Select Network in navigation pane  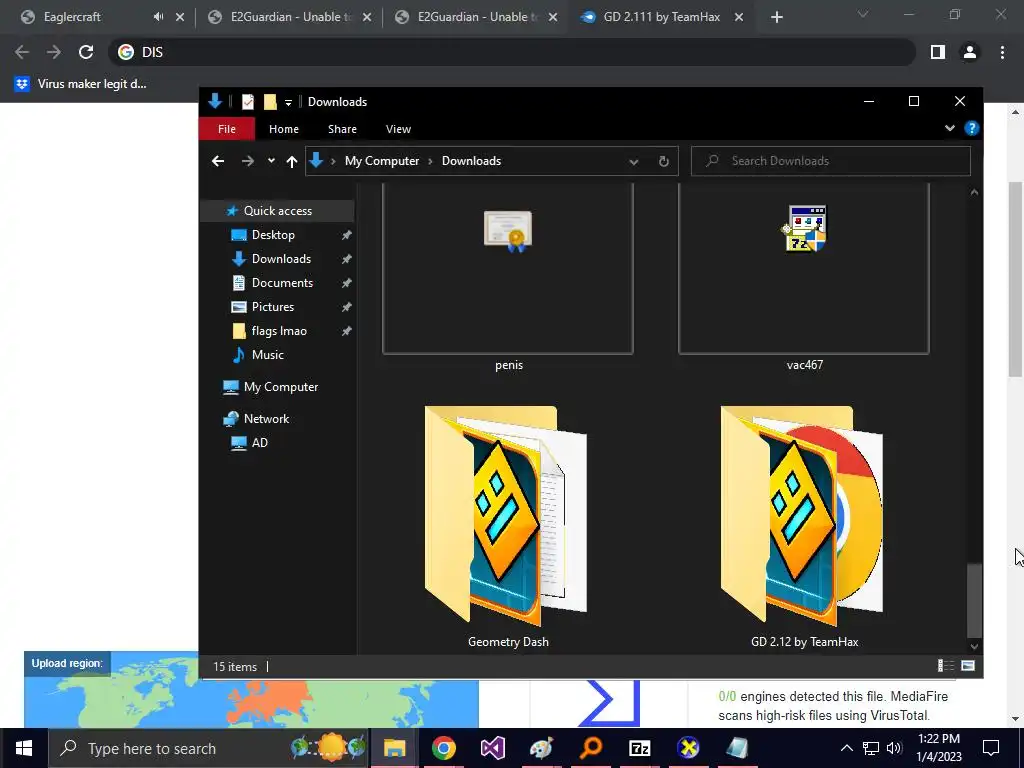click(266, 419)
